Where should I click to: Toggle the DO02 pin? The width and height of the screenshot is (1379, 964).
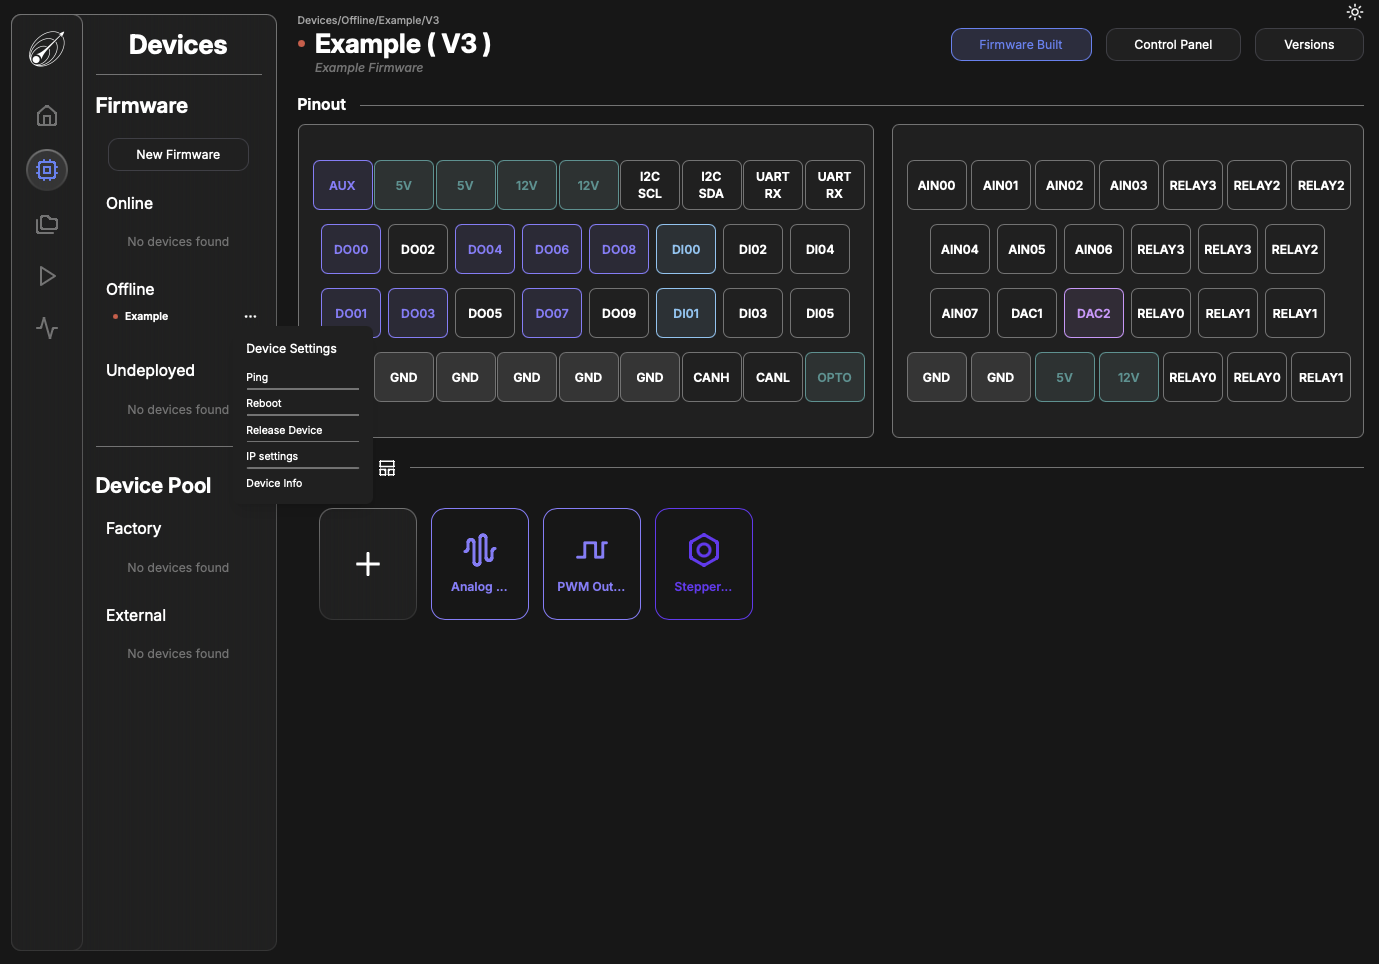(418, 250)
